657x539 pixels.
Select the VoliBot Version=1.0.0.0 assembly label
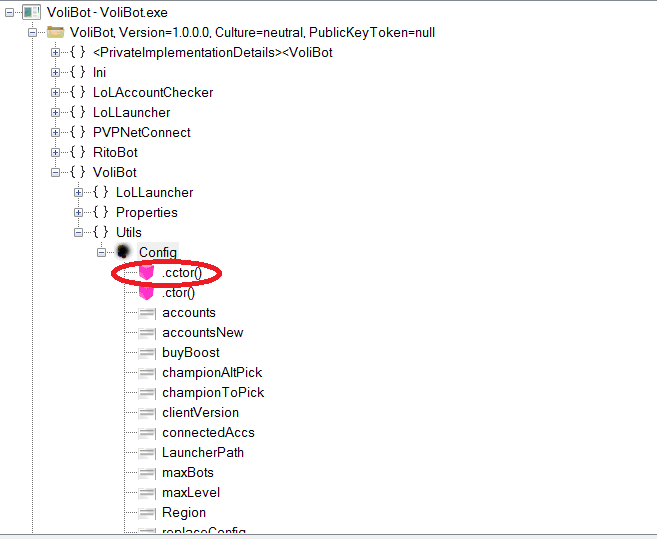252,32
